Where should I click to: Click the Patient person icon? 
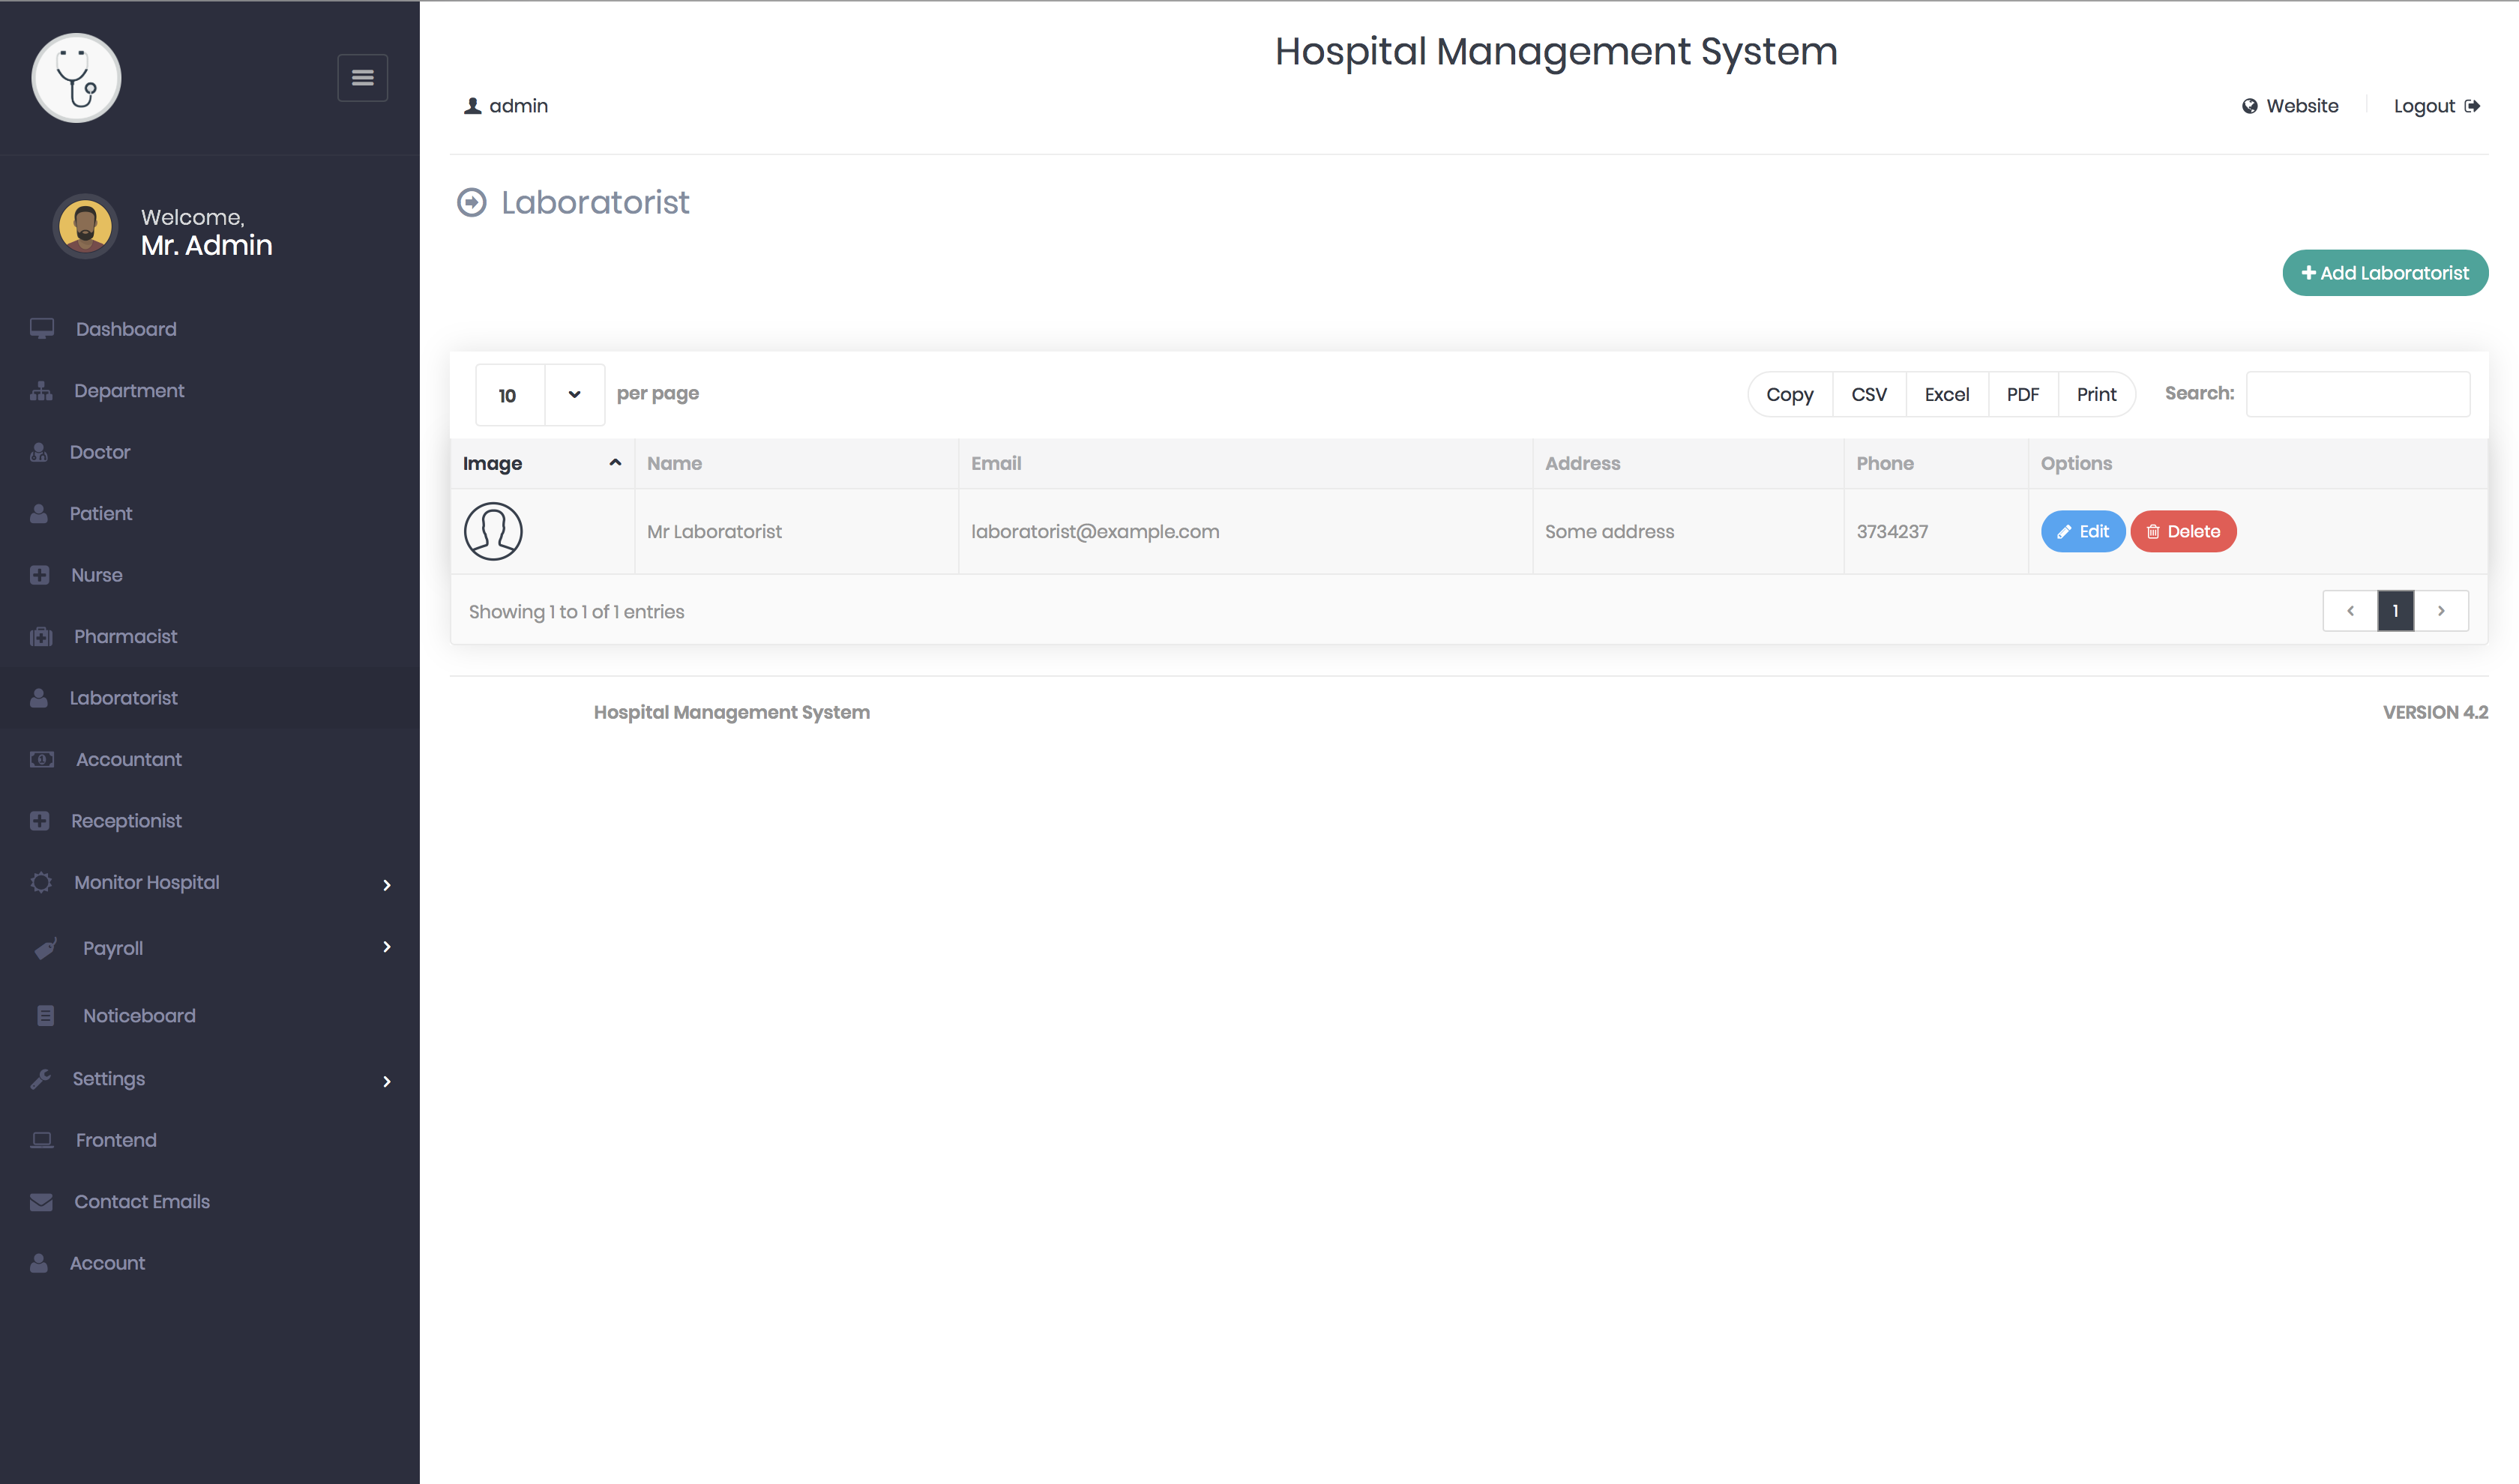coord(39,514)
